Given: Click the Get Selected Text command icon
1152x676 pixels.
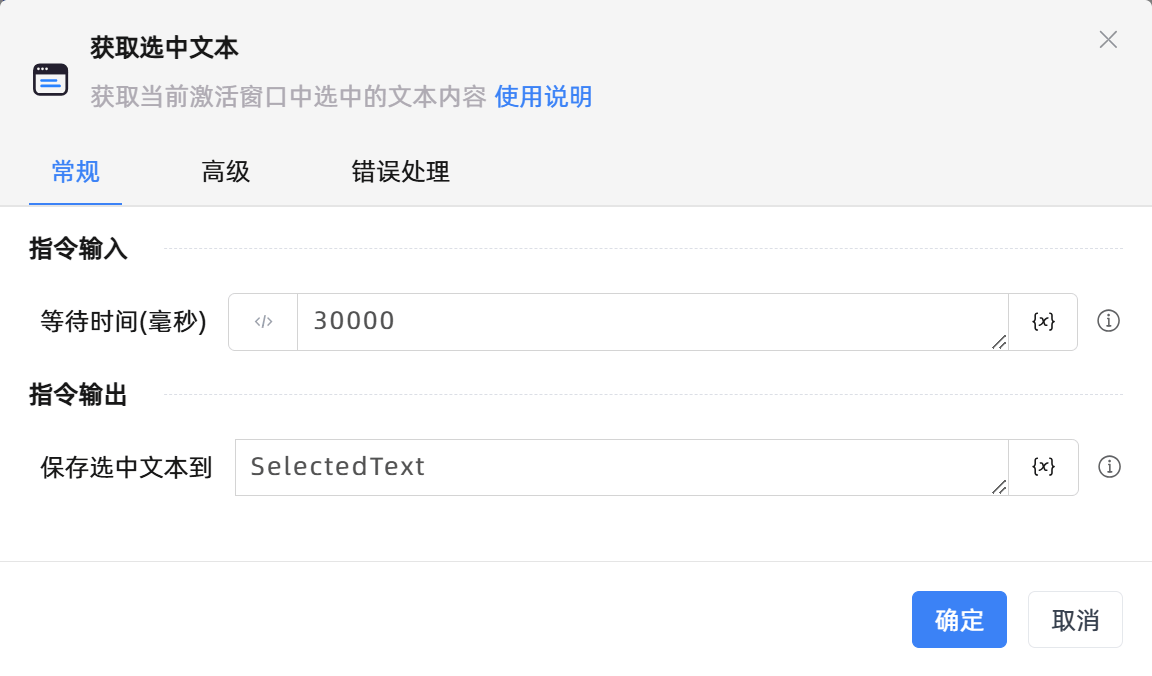Looking at the screenshot, I should click(50, 79).
